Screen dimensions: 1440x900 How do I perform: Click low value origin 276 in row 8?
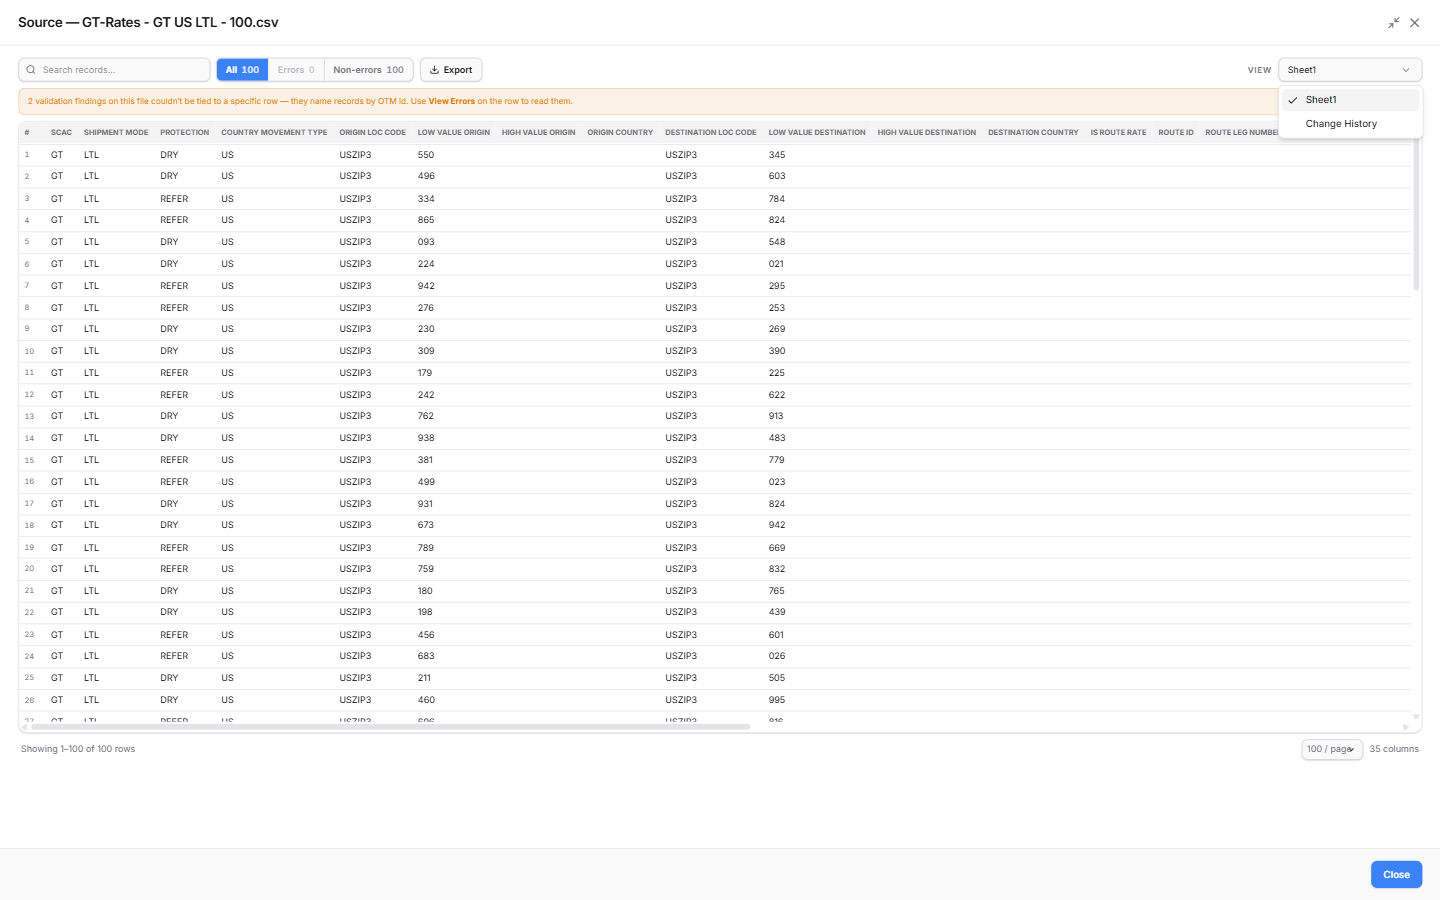pyautogui.click(x=426, y=308)
